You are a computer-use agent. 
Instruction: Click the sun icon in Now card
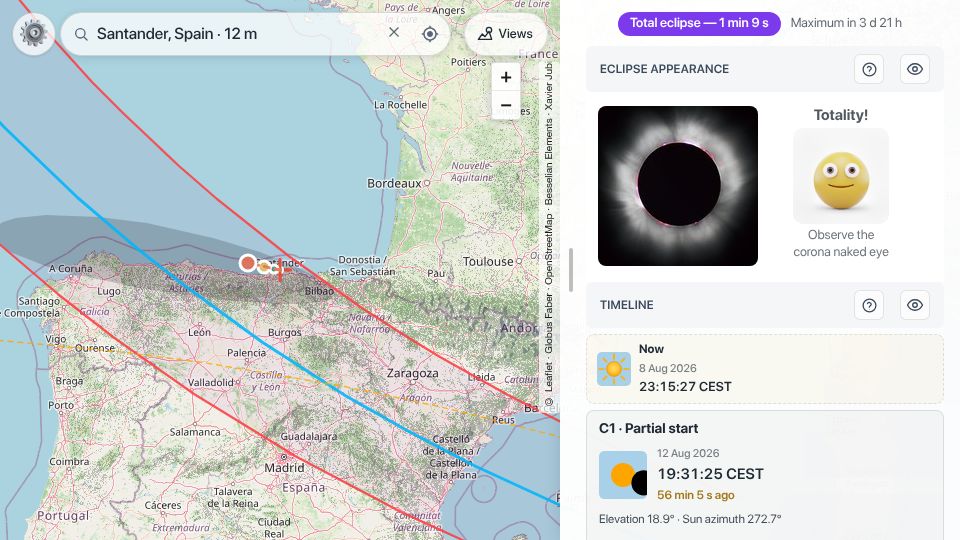point(613,369)
